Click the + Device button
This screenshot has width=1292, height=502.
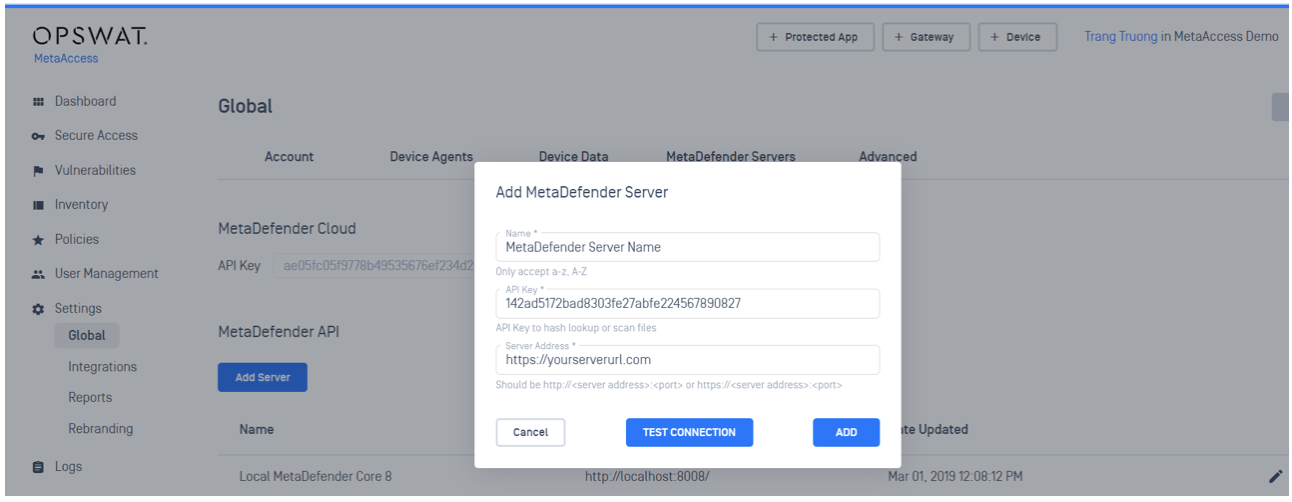point(1017,38)
